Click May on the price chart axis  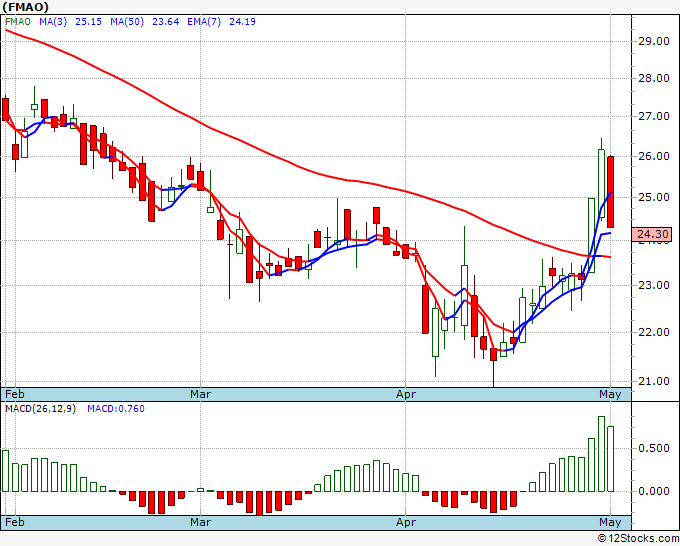(610, 394)
